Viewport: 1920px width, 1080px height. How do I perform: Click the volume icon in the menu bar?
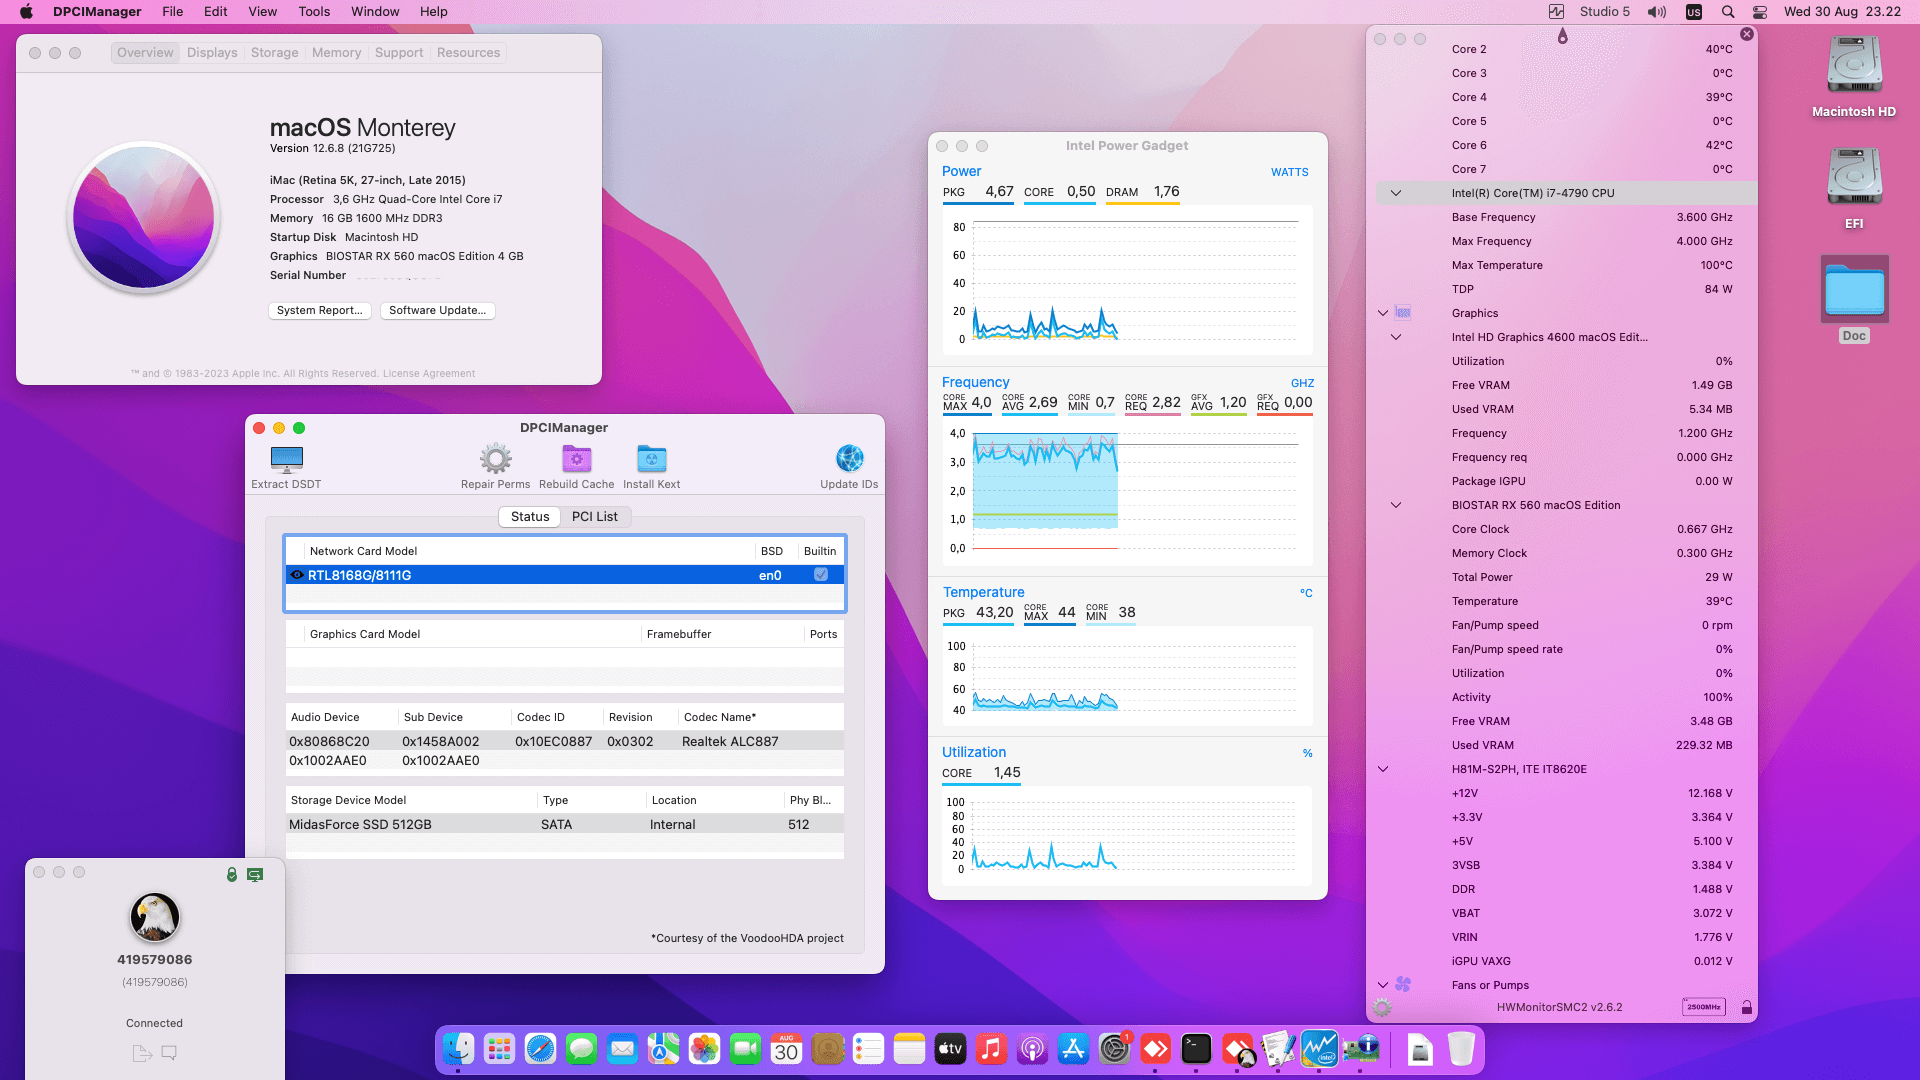point(1657,12)
